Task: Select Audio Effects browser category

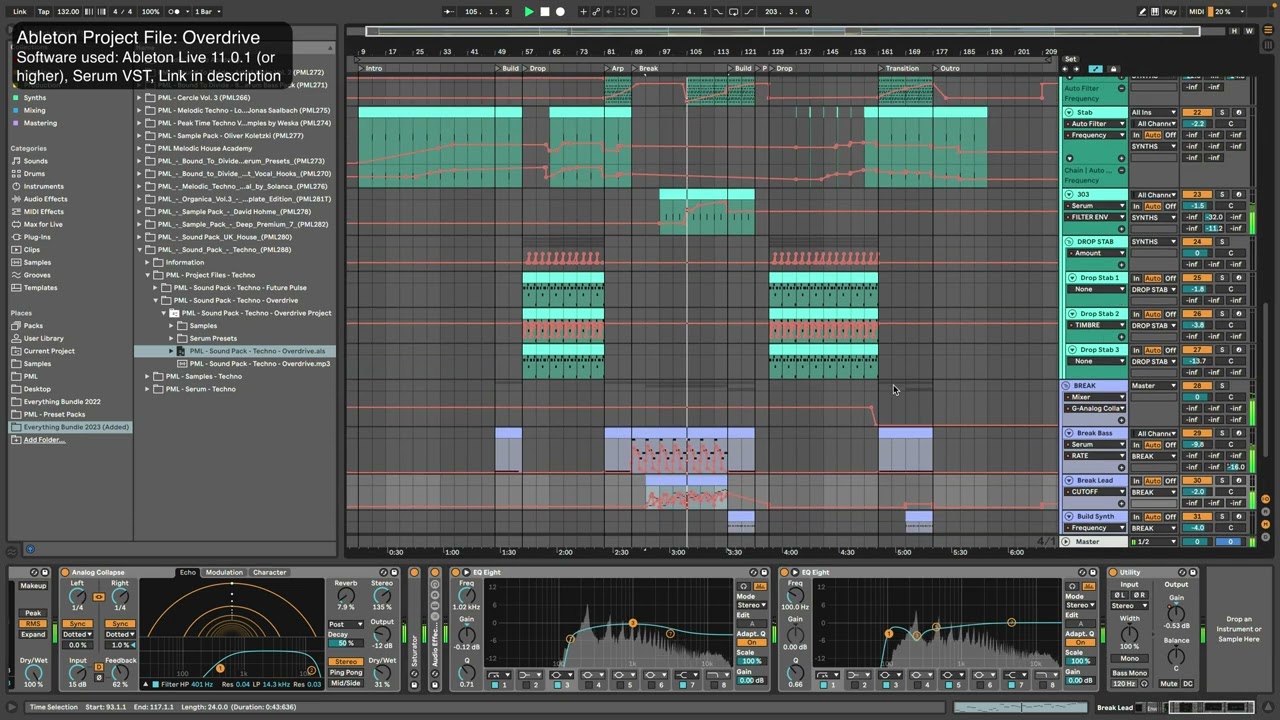Action: click(45, 199)
